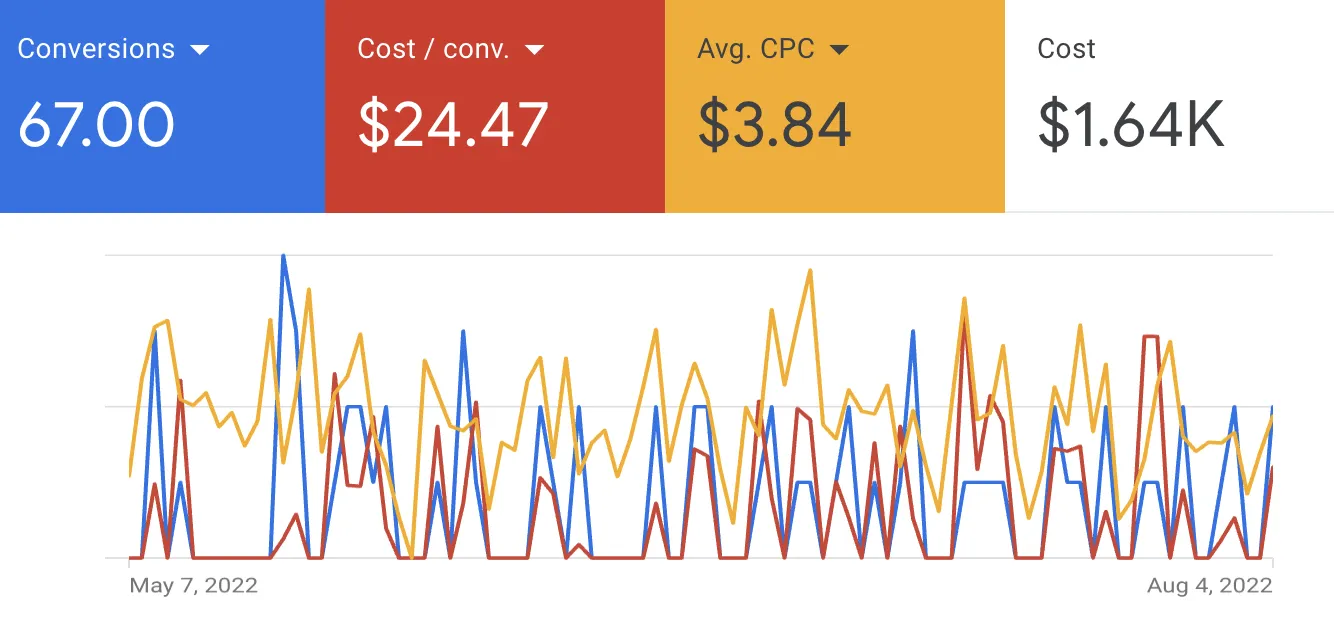Image resolution: width=1334 pixels, height=624 pixels.
Task: Click the tallest blue conversions peak
Action: [x=284, y=257]
